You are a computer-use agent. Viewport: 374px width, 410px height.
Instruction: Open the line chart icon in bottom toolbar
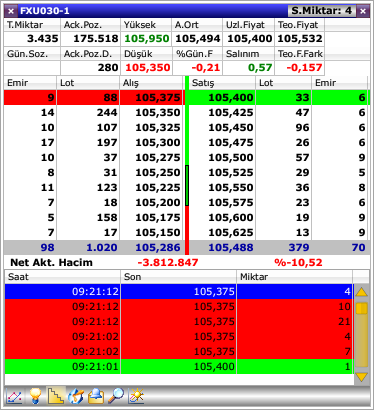click(x=14, y=396)
